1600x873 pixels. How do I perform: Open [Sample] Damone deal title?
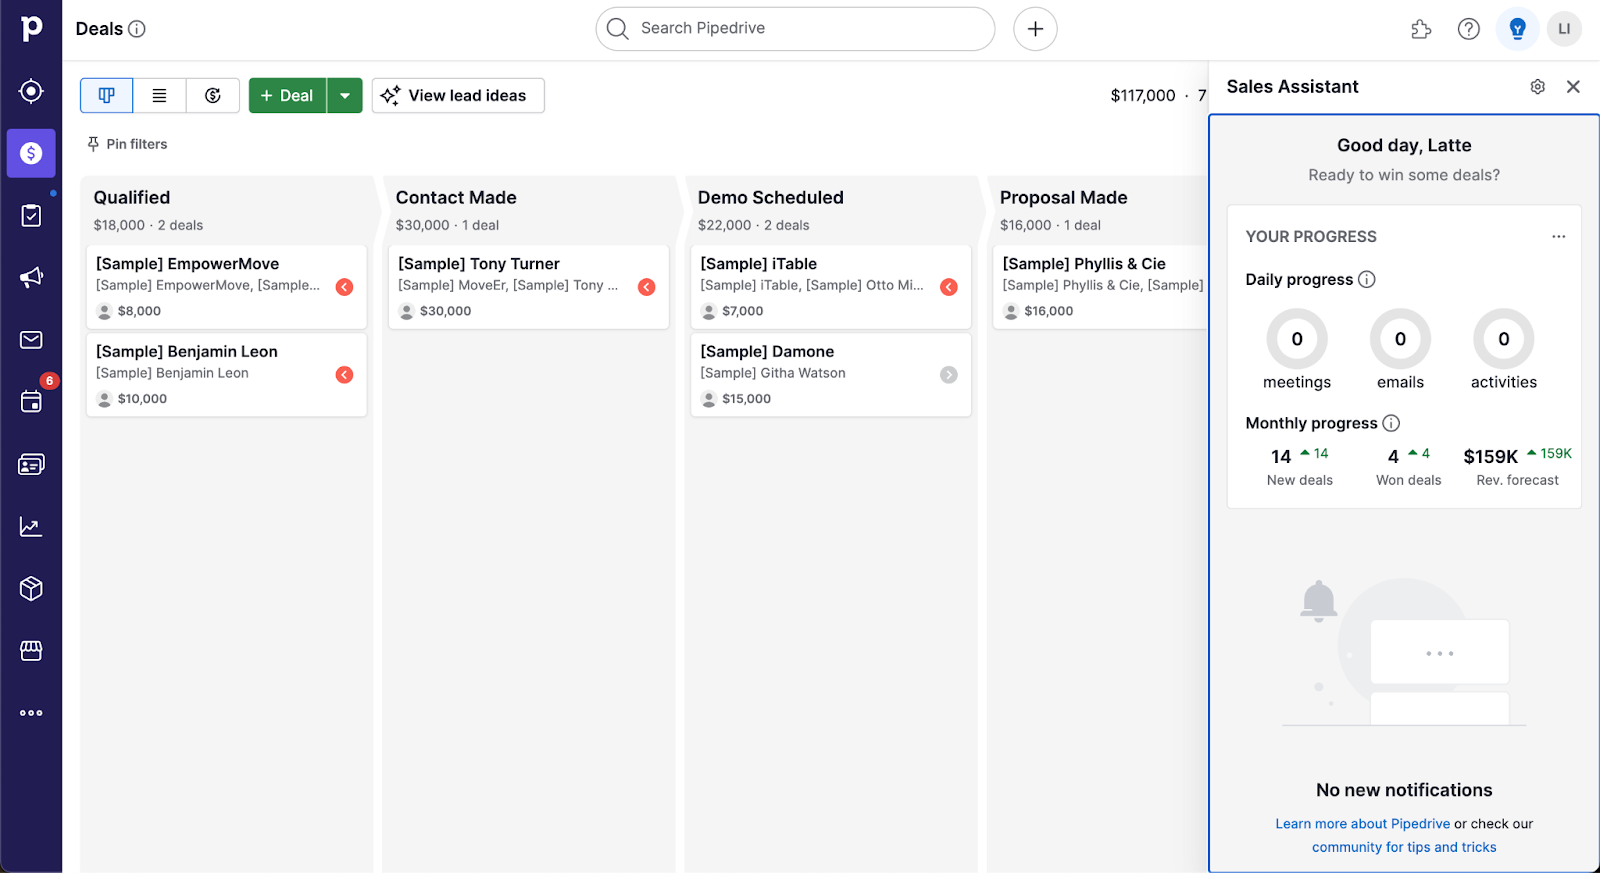click(767, 352)
